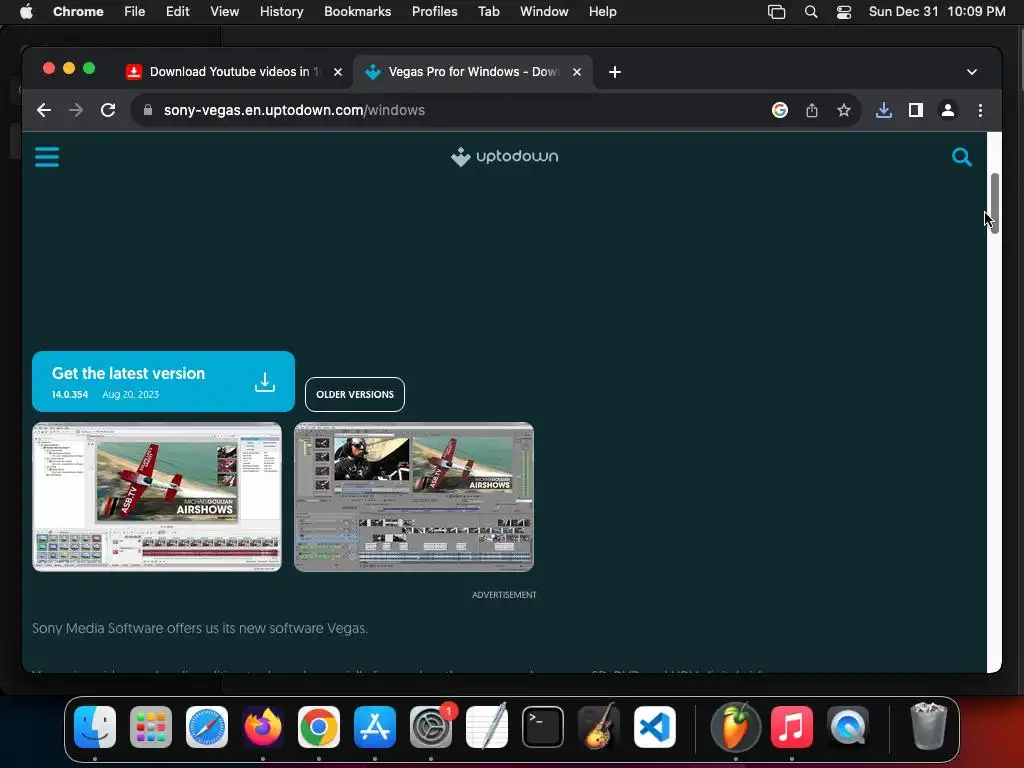
Task: Open the Chrome profile icon
Action: [948, 110]
